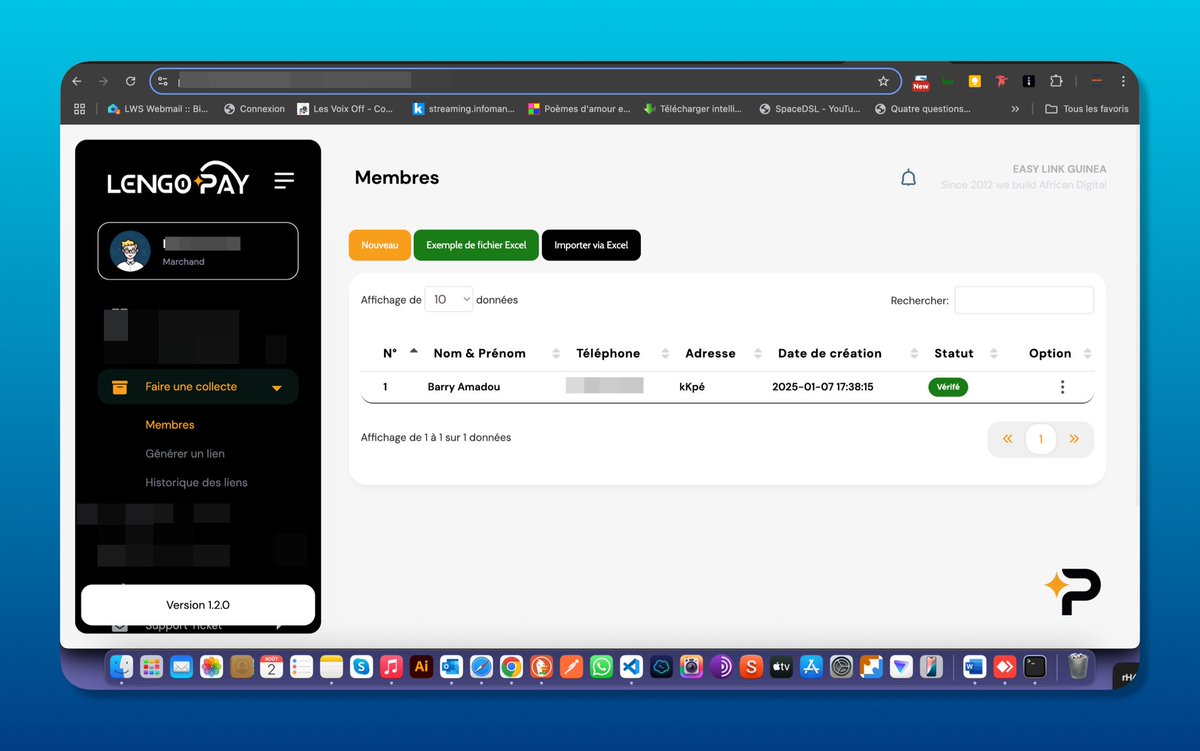Open the LWS Webmail bookmark
1200x751 pixels.
(158, 109)
